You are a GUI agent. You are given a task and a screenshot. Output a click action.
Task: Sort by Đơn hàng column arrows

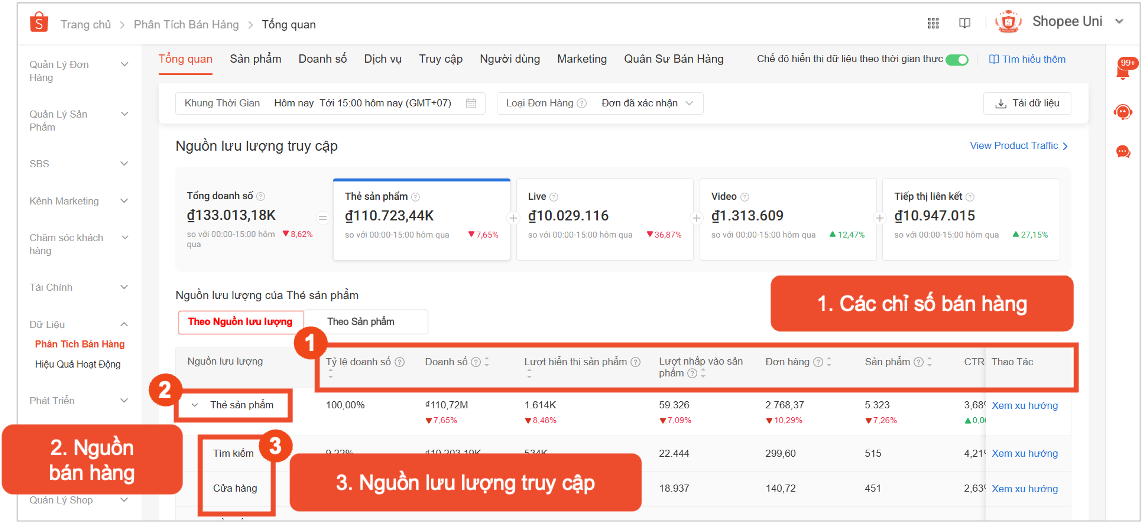click(829, 361)
